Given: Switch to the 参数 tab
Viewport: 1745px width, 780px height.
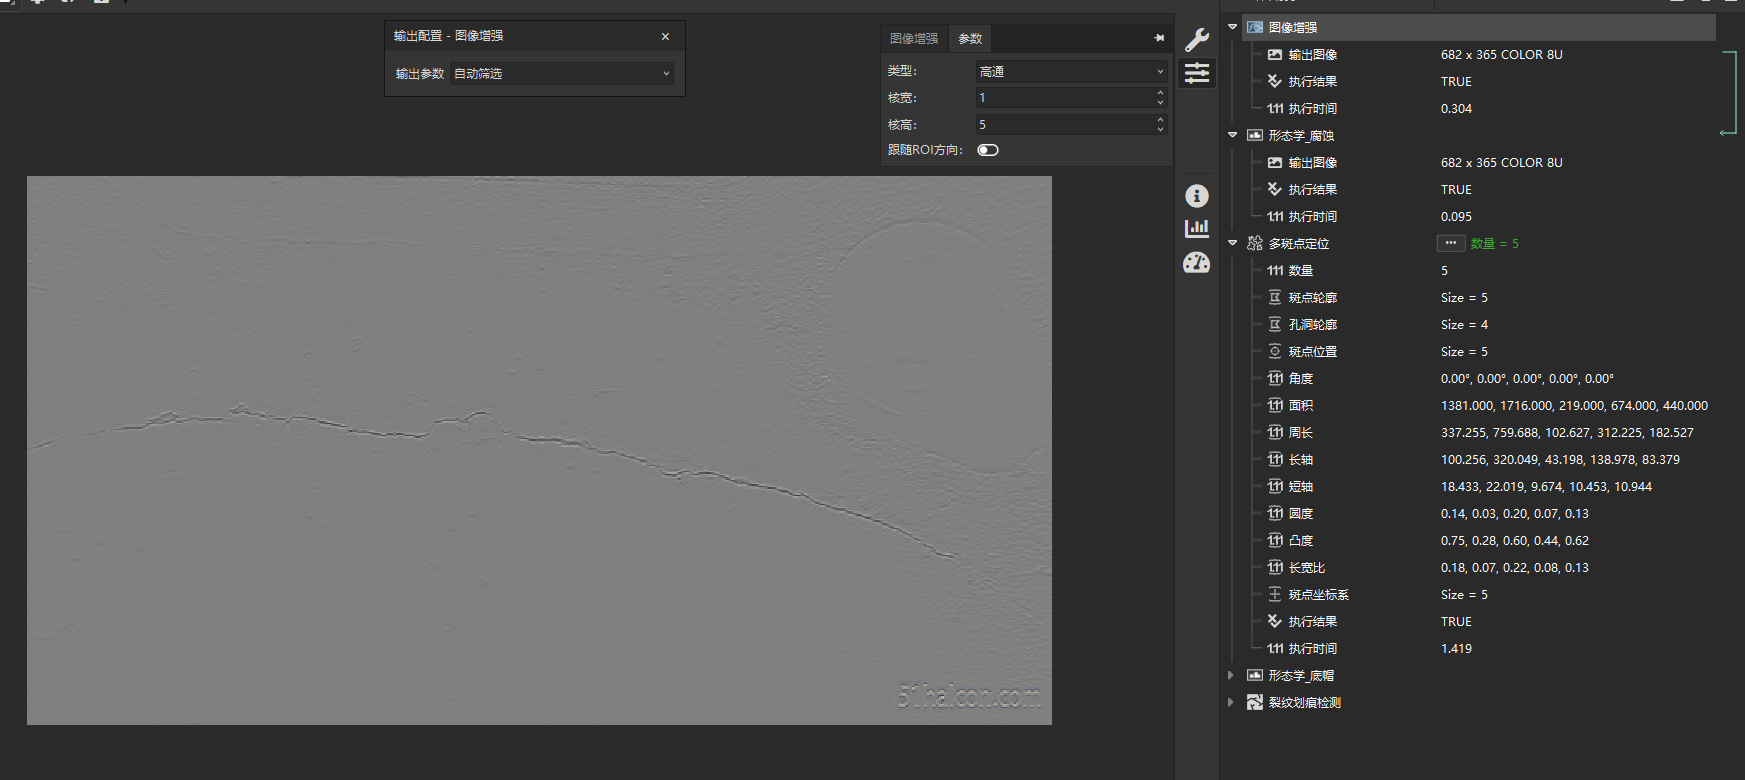Looking at the screenshot, I should (x=970, y=38).
